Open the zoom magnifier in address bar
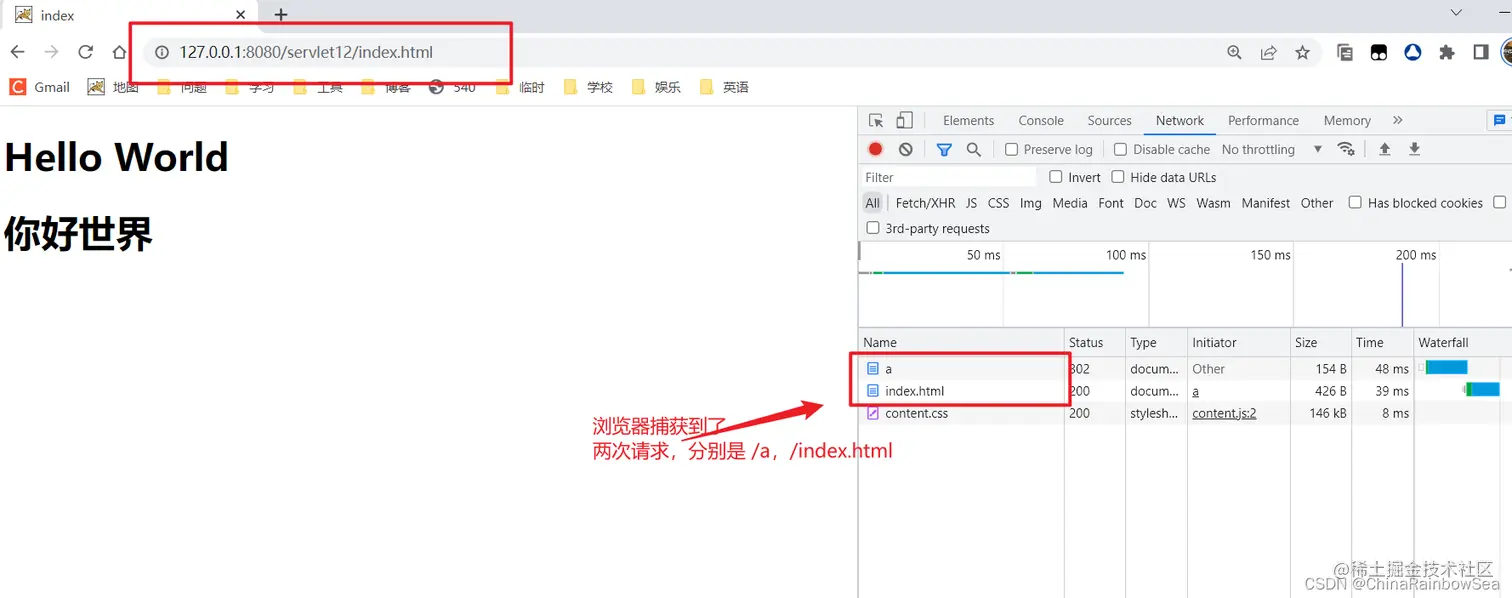The image size is (1512, 598). tap(1234, 53)
